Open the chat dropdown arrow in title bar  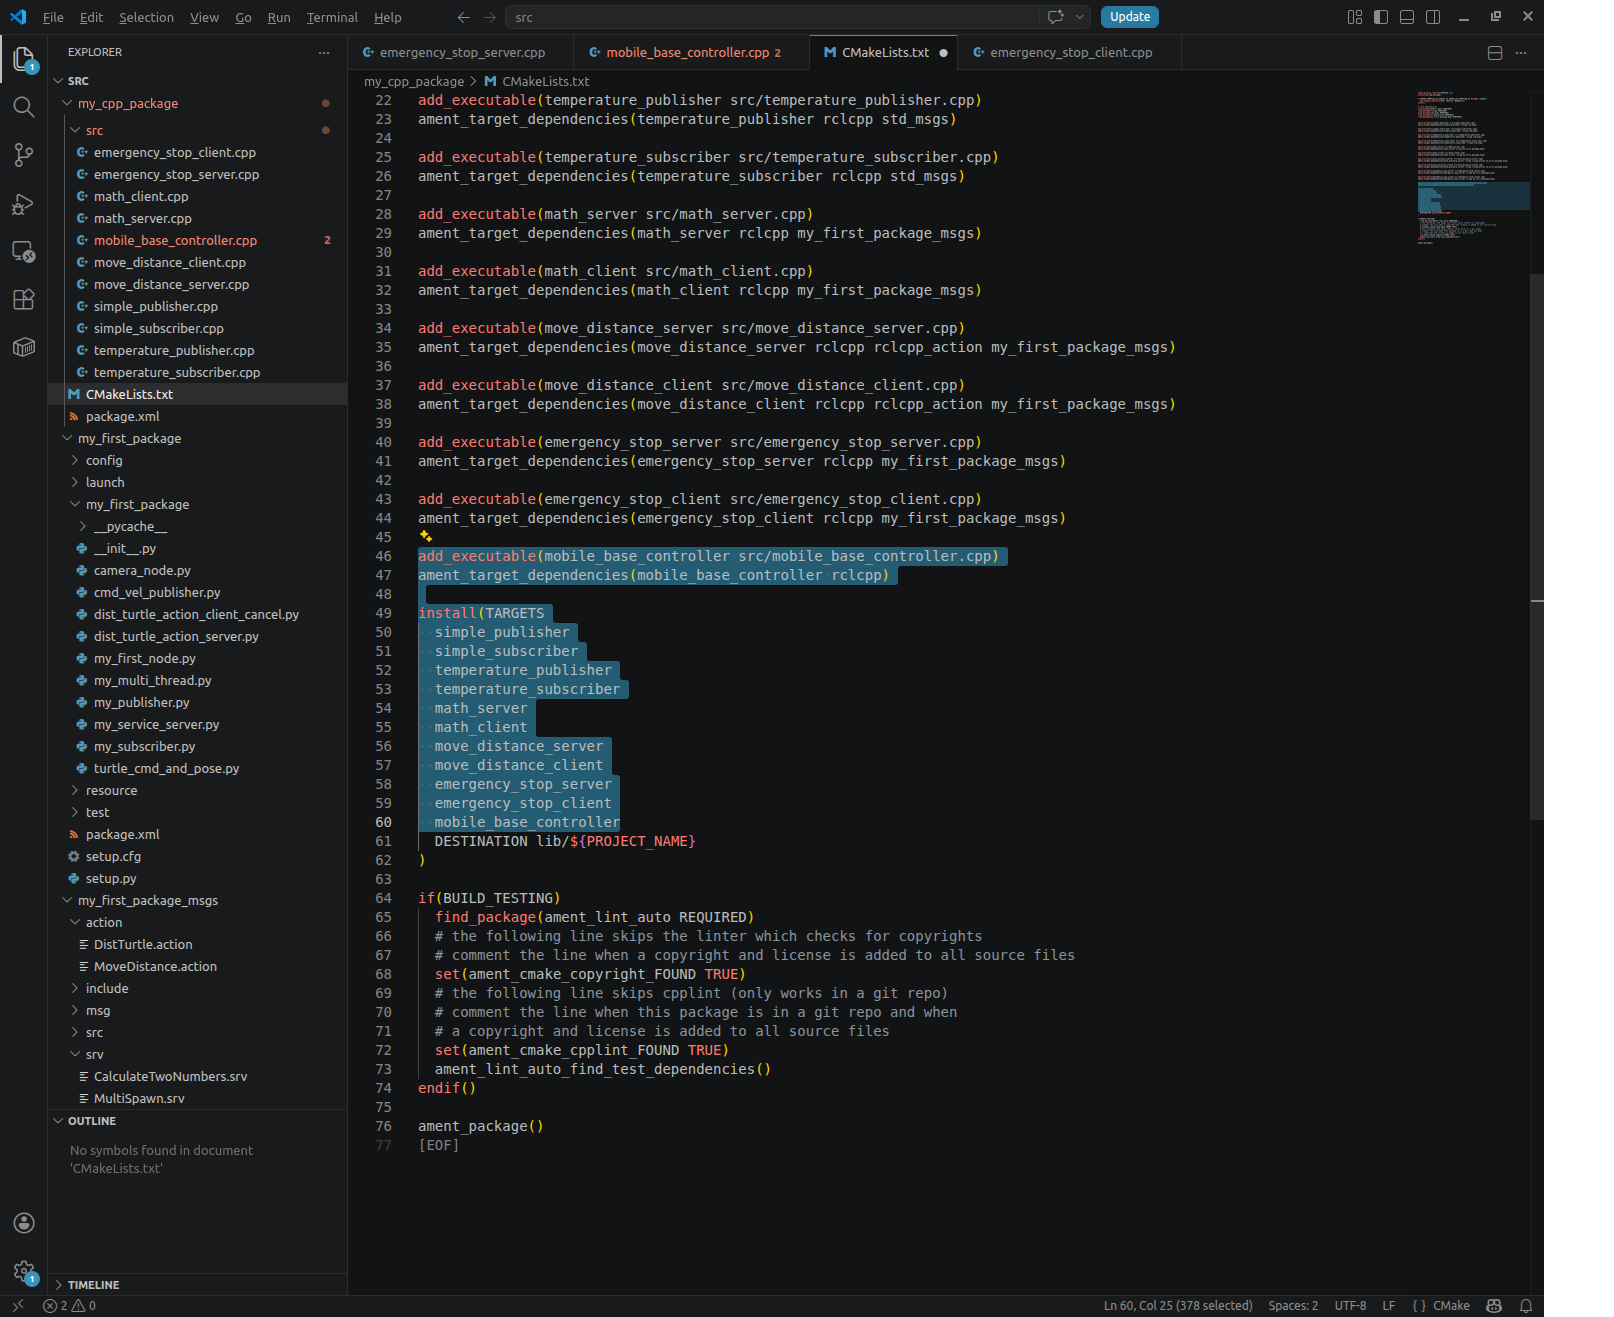click(x=1079, y=17)
